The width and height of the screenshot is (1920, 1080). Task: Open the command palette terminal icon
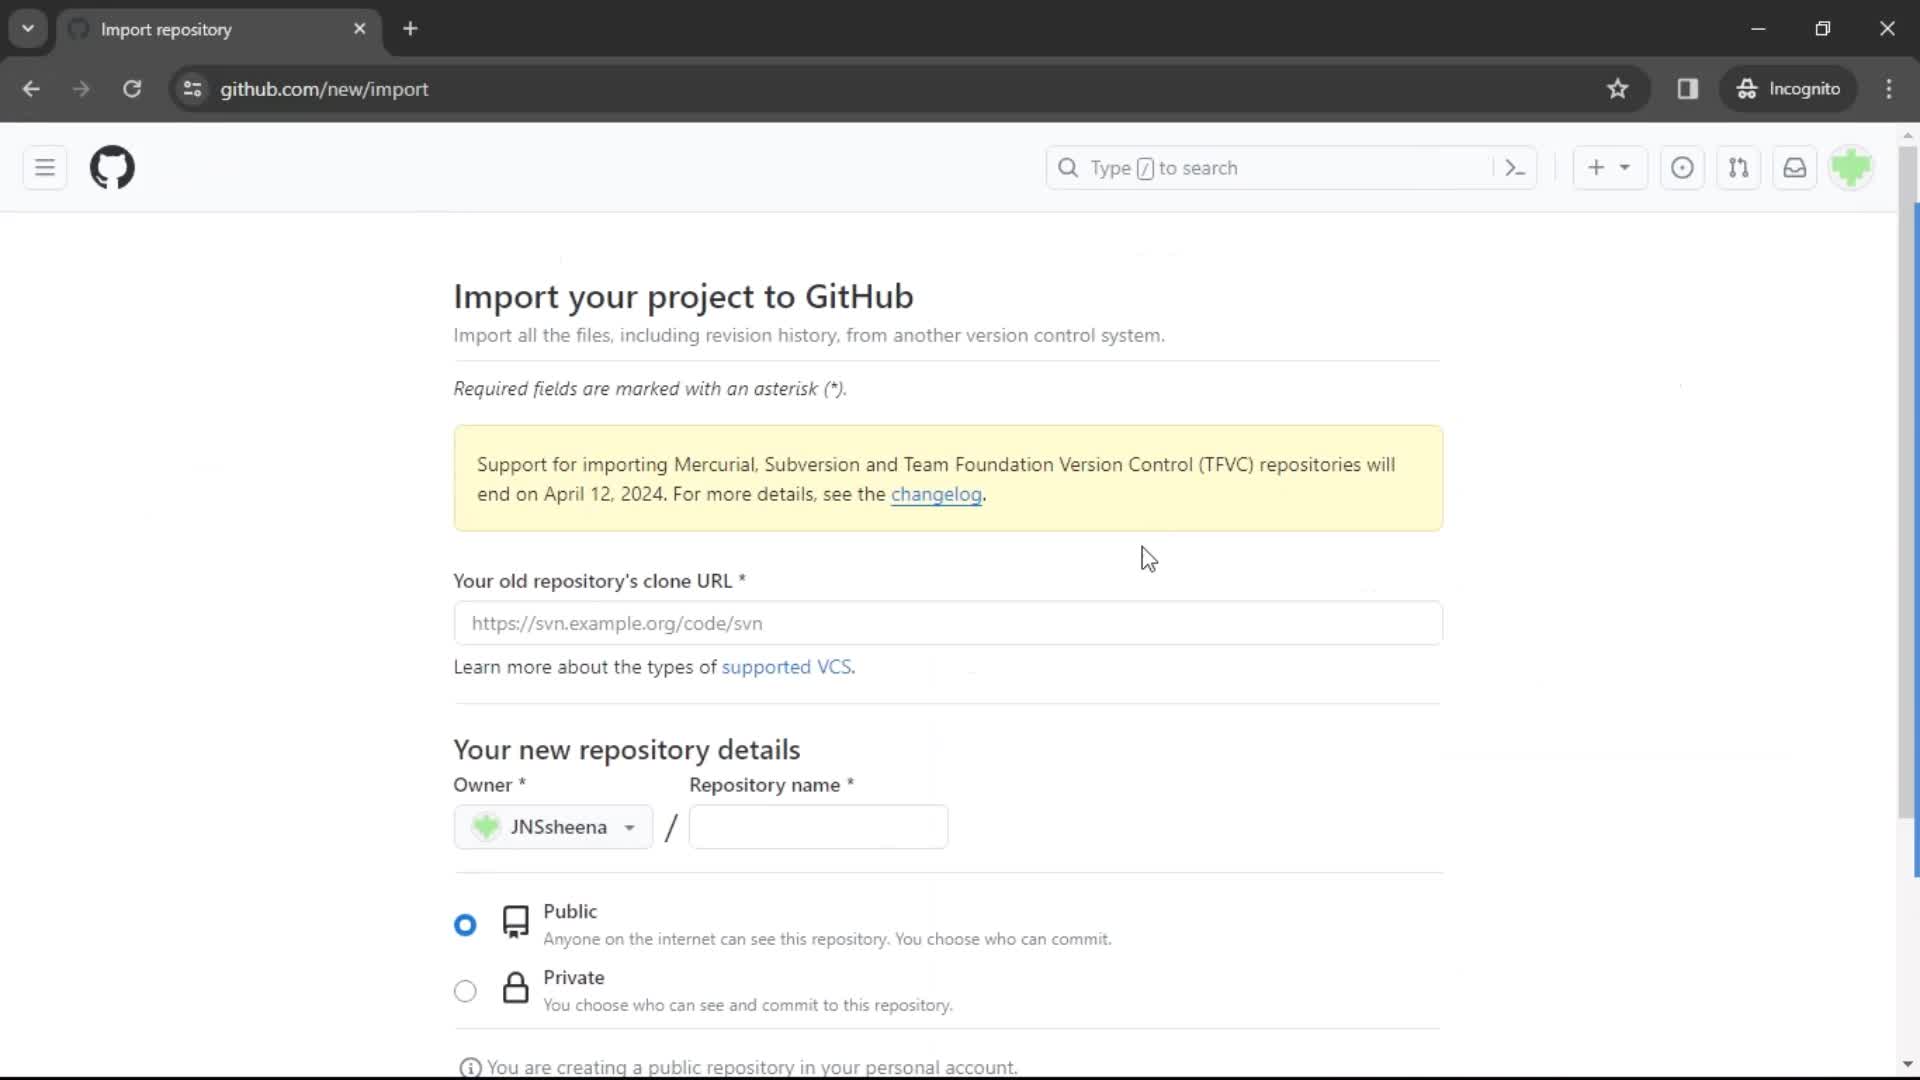1515,167
